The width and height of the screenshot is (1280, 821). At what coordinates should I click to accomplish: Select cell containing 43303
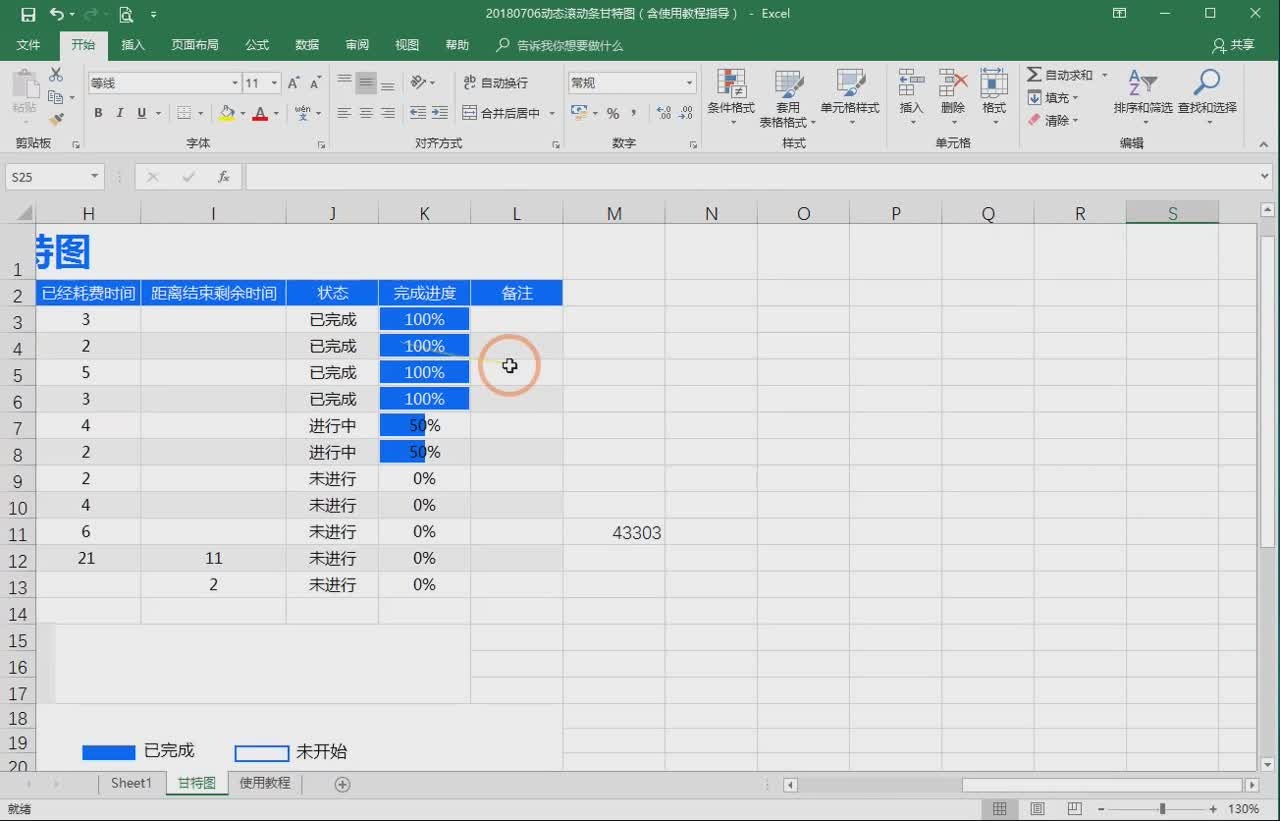point(614,533)
